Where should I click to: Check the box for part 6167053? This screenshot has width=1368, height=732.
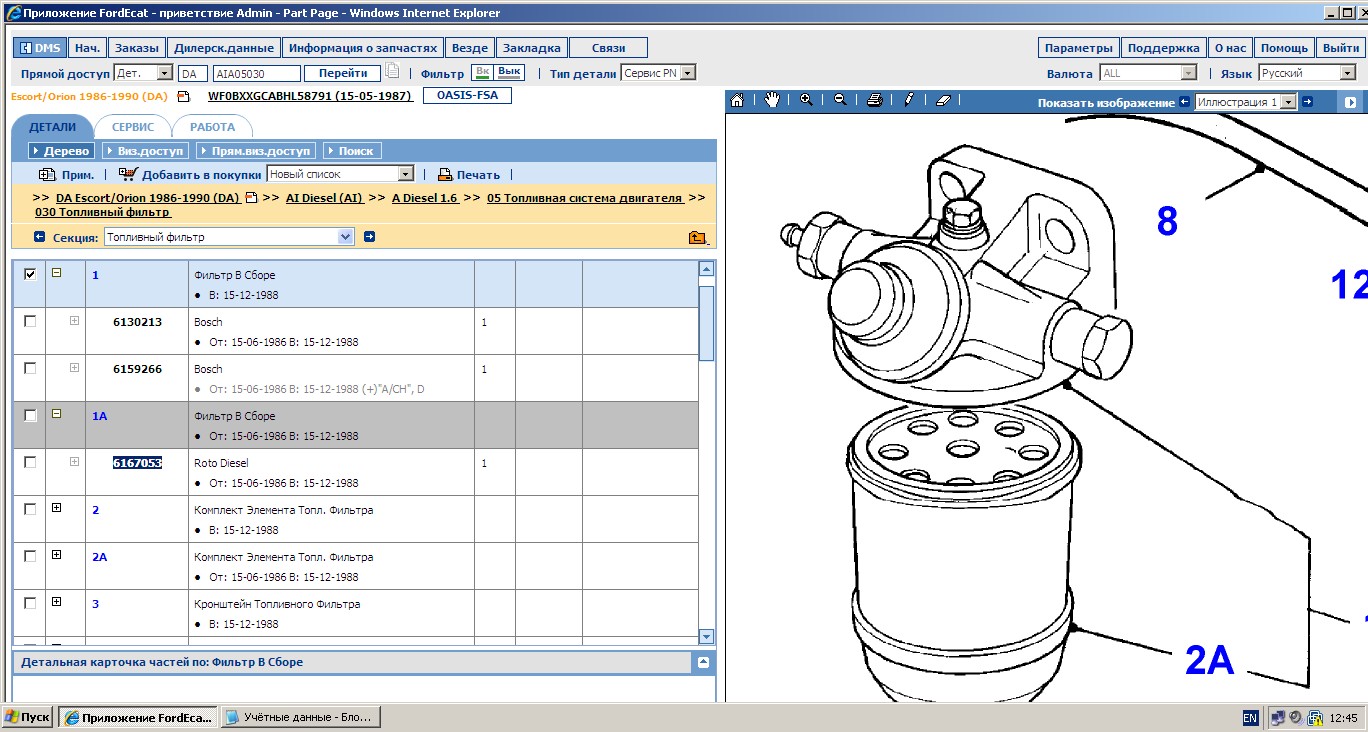(x=30, y=462)
